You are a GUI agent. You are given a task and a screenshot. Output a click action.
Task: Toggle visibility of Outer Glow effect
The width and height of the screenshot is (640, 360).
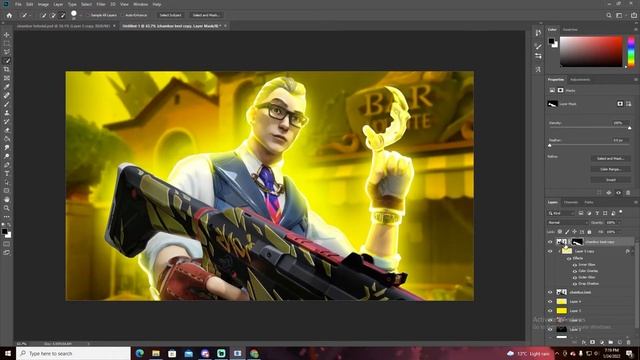click(575, 277)
